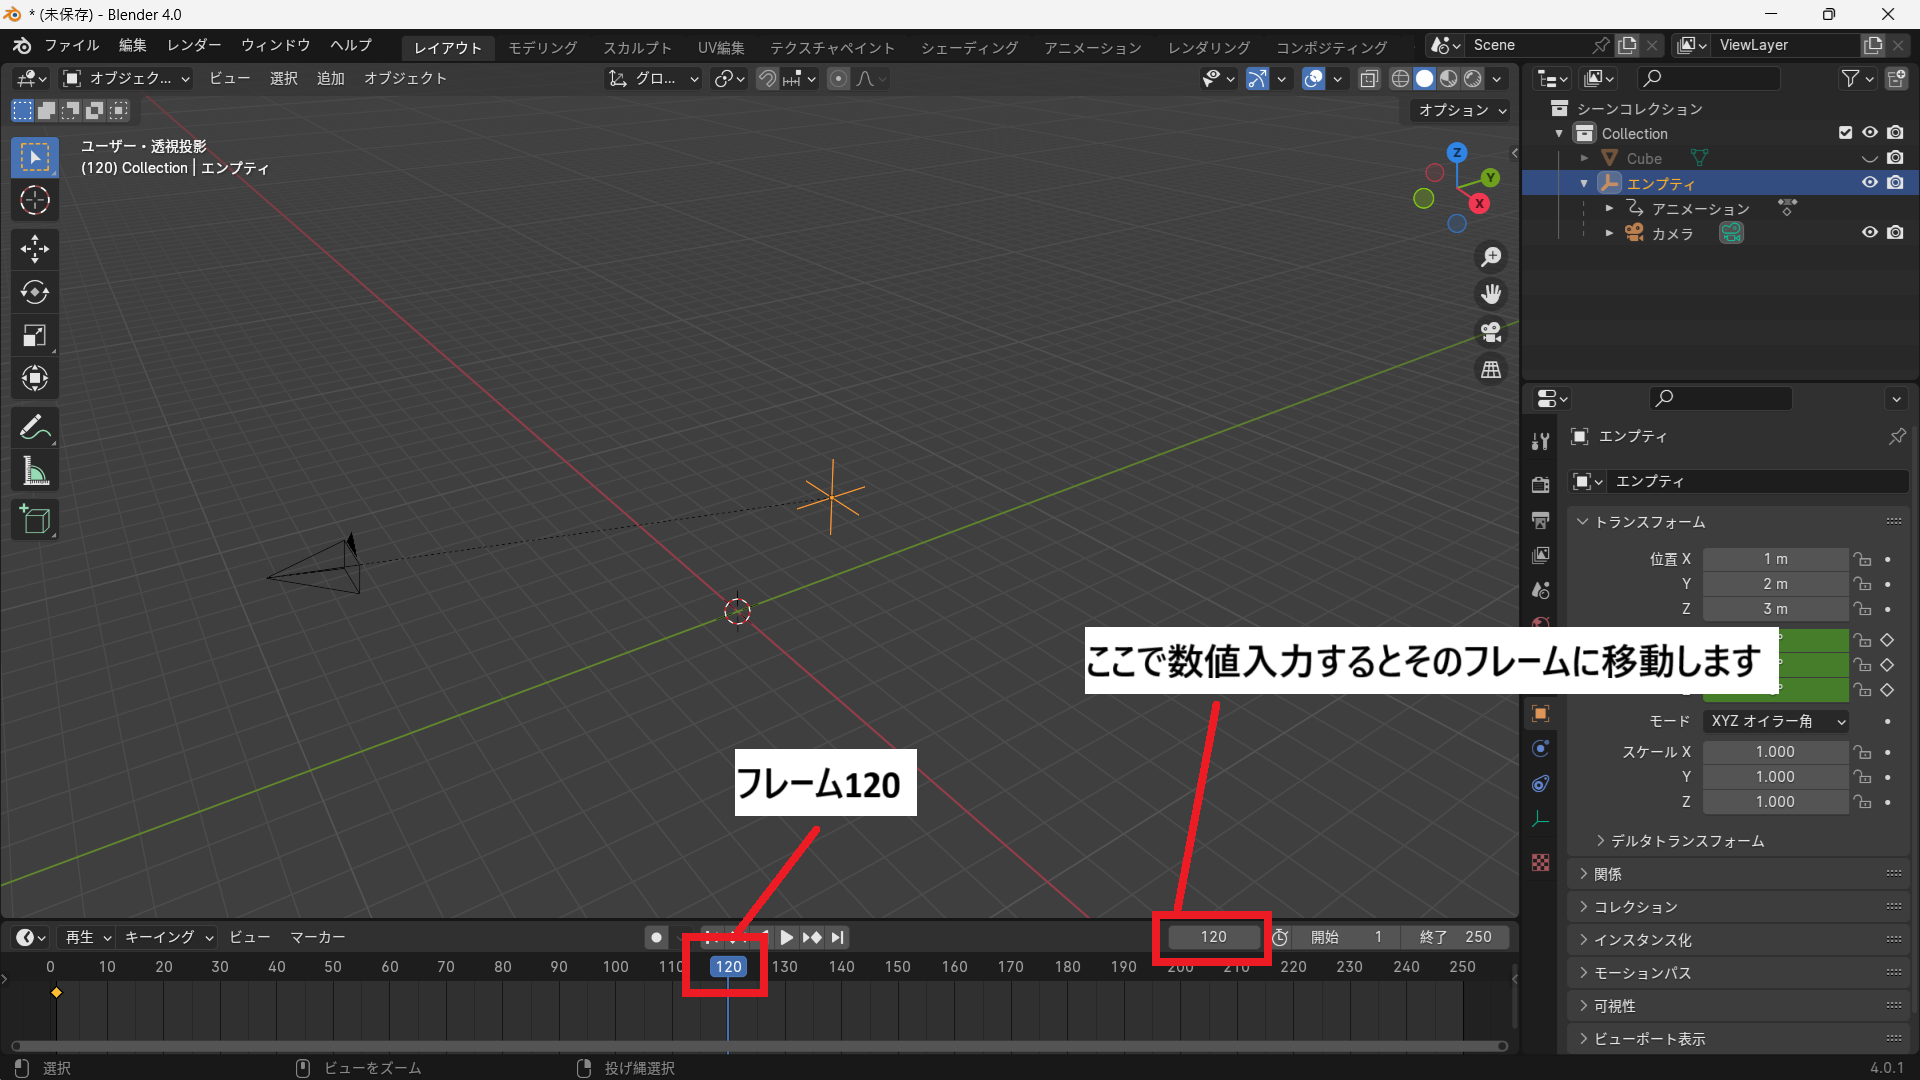Toggle the カメラ visibility eye icon
The width and height of the screenshot is (1920, 1080).
[1869, 233]
